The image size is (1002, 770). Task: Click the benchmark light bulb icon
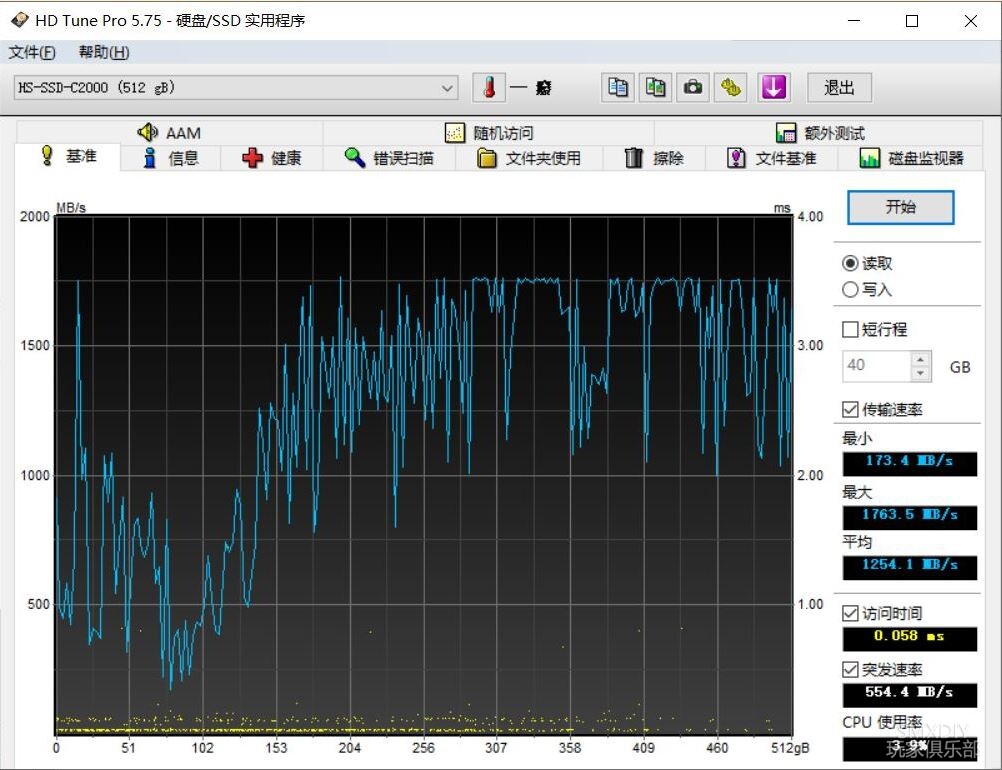coord(47,155)
